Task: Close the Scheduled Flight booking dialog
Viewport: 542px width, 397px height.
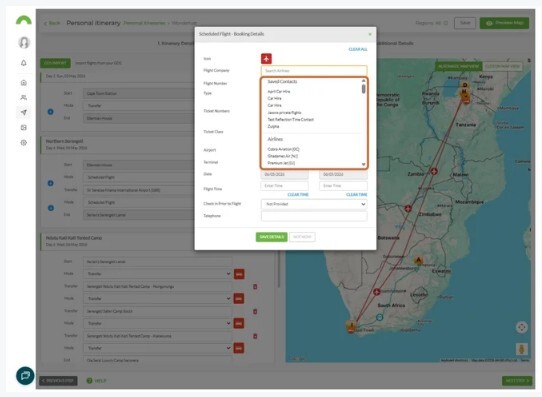Action: pyautogui.click(x=370, y=34)
